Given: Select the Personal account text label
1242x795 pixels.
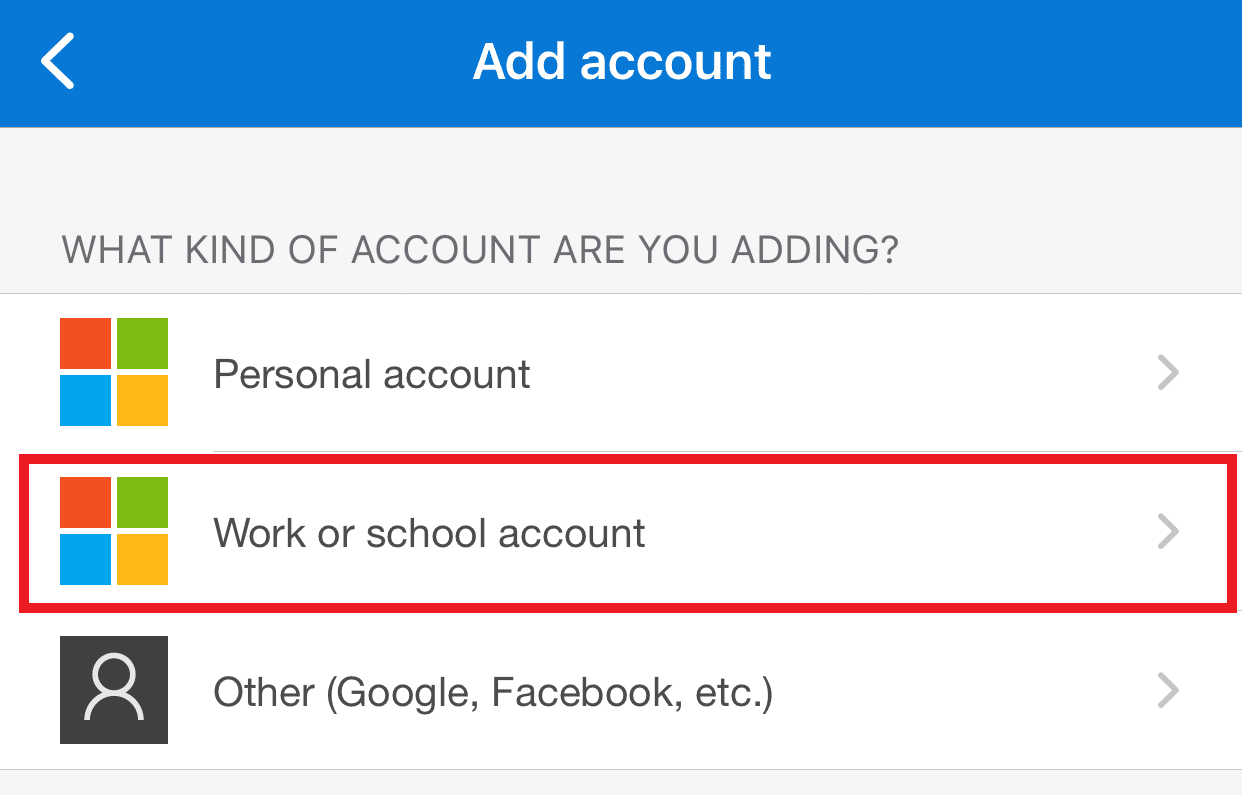Looking at the screenshot, I should [x=372, y=374].
